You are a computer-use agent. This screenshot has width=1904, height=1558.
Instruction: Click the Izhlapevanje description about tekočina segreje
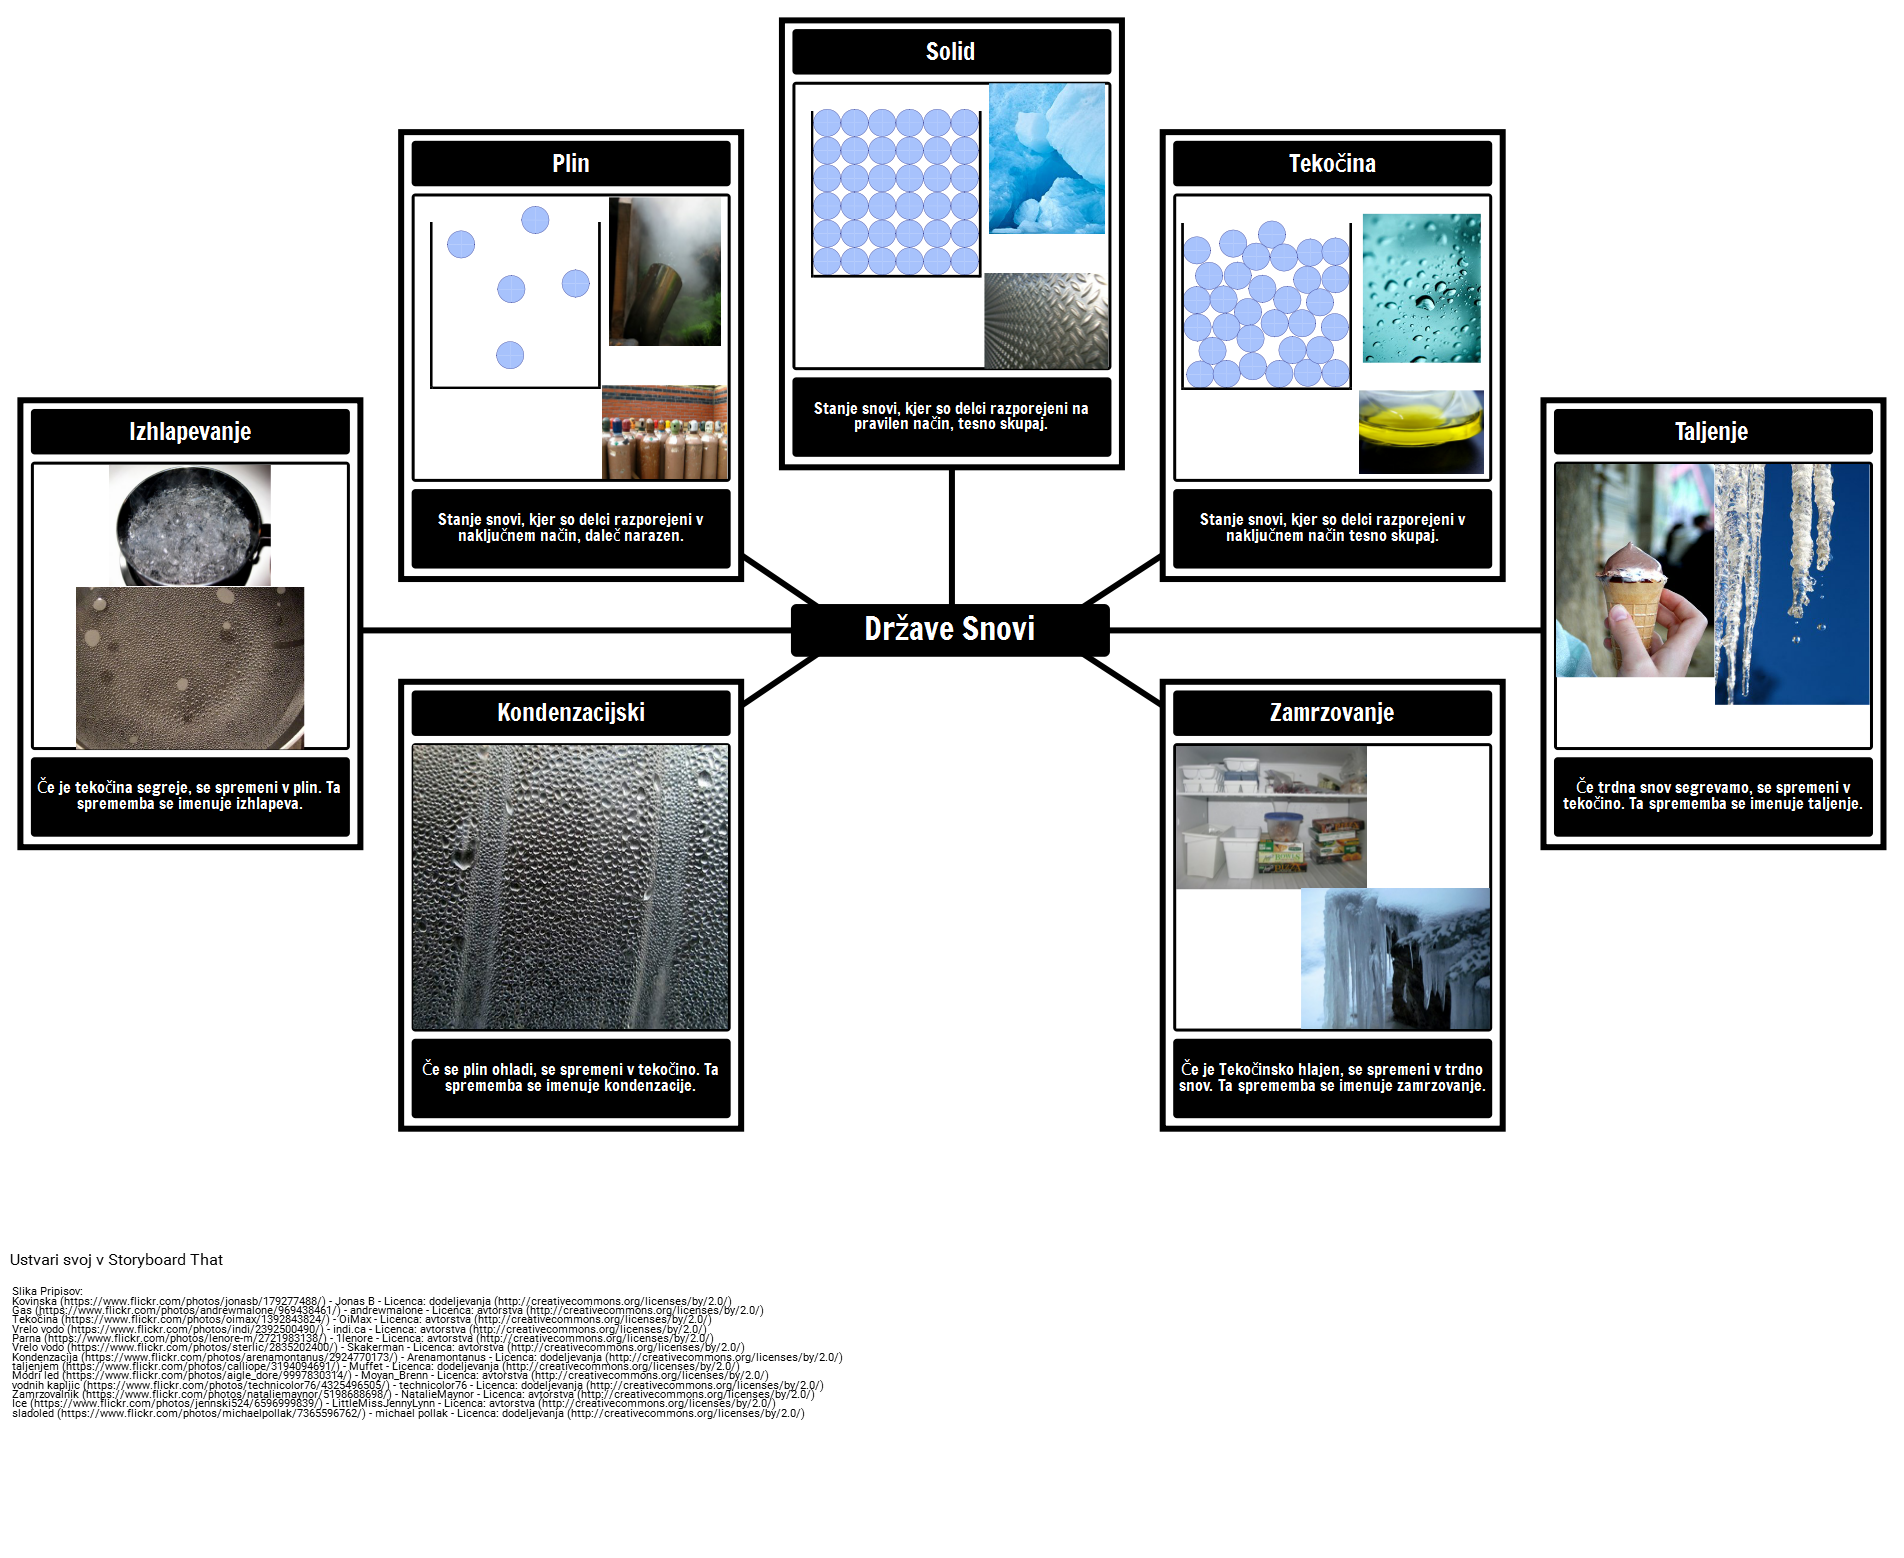pos(190,796)
